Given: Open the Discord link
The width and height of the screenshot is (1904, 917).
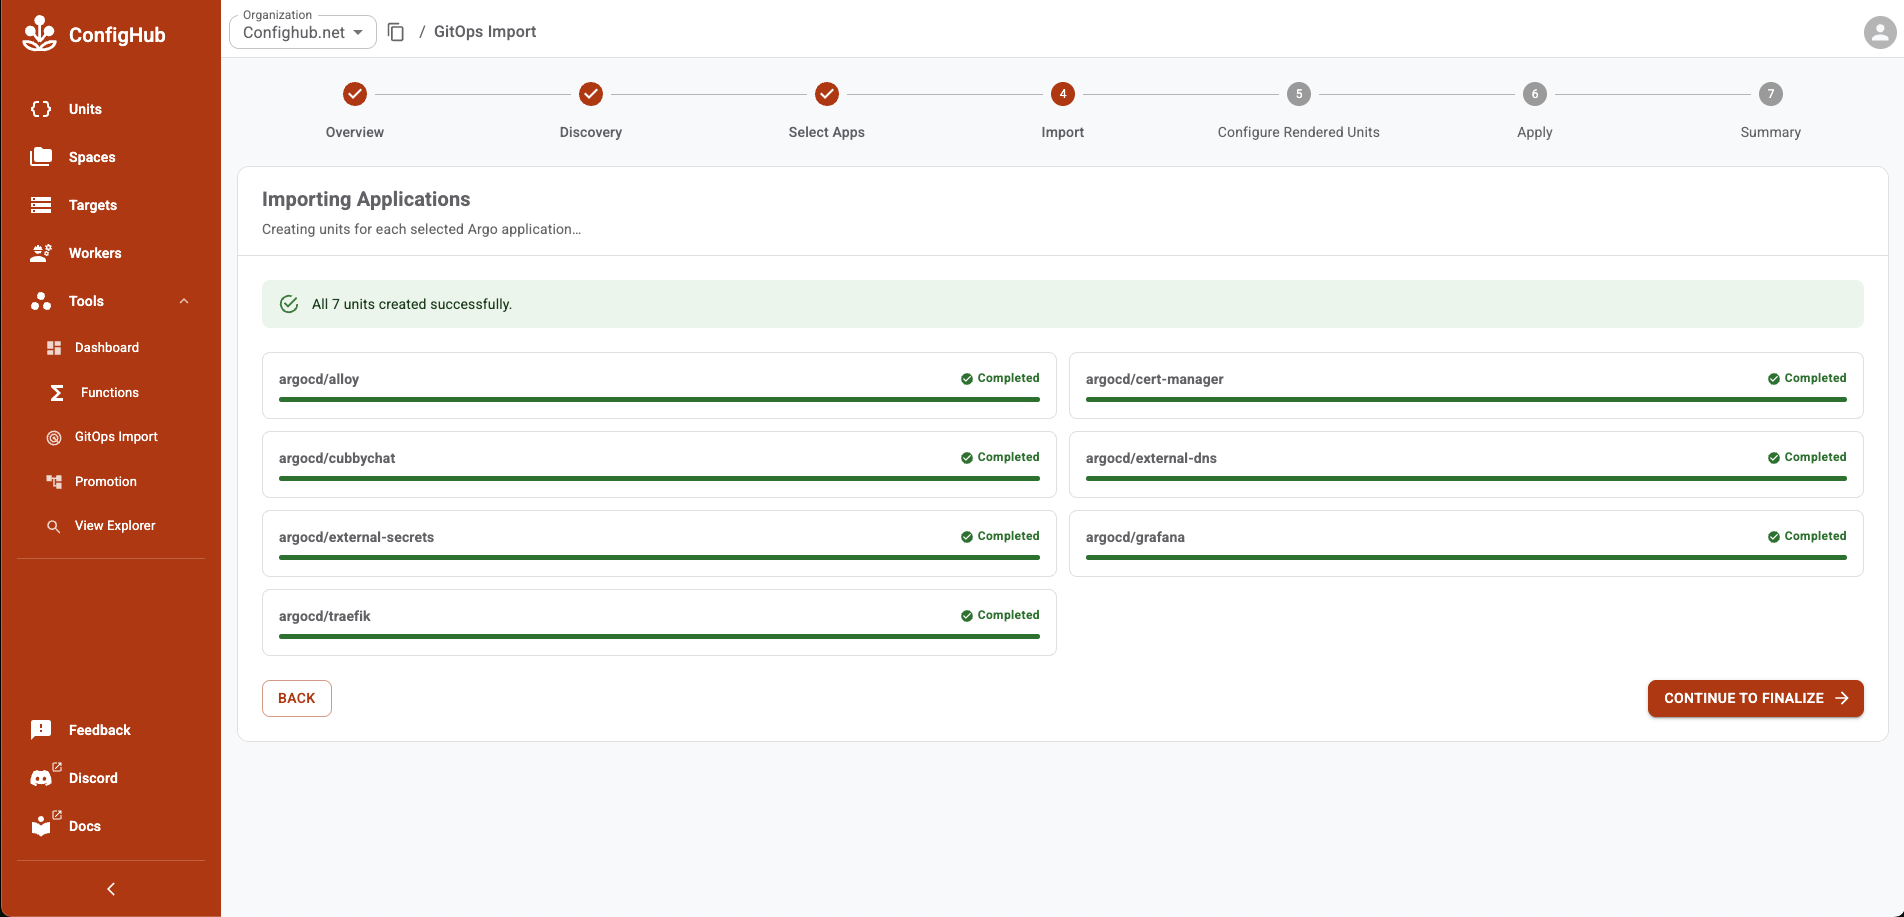Looking at the screenshot, I should tap(93, 778).
